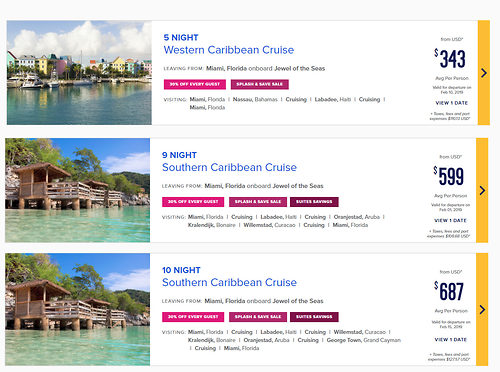Click the chevron arrow beside the $599 price
The height and width of the screenshot is (372, 500).
[482, 191]
